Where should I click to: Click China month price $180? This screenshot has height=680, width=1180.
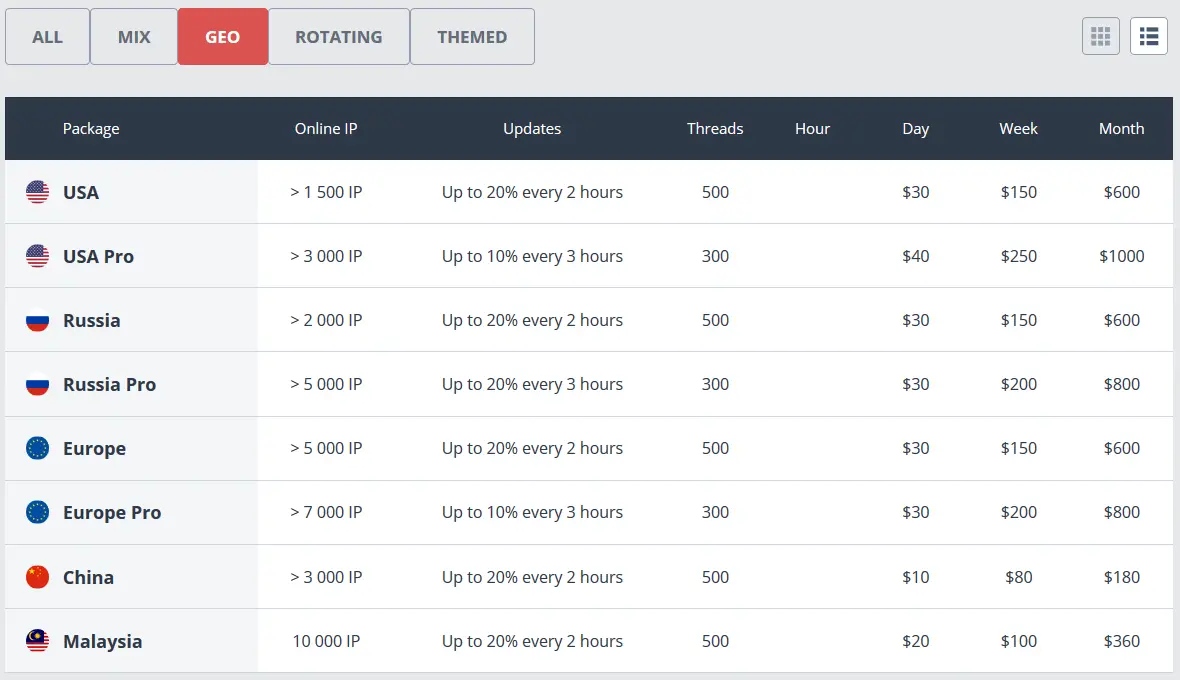(x=1121, y=578)
